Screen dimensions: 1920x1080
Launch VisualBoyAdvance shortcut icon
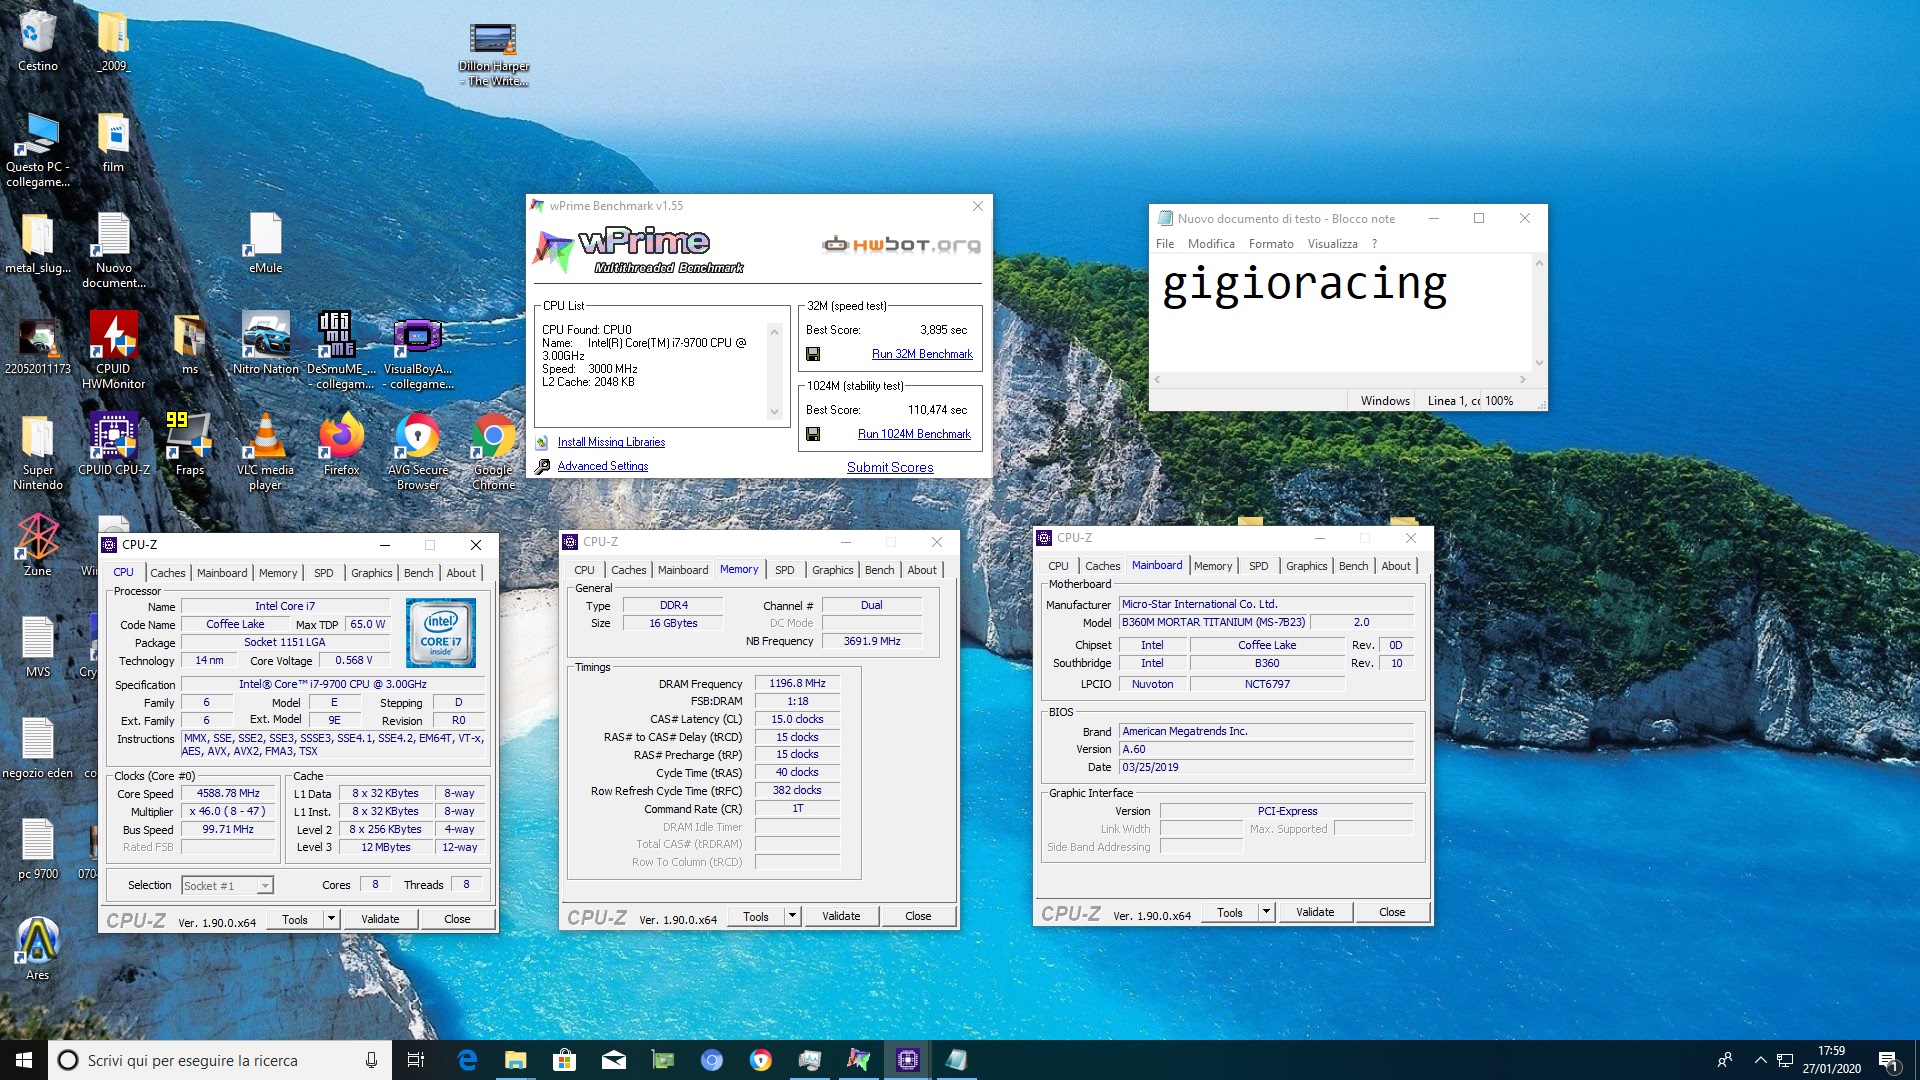418,337
